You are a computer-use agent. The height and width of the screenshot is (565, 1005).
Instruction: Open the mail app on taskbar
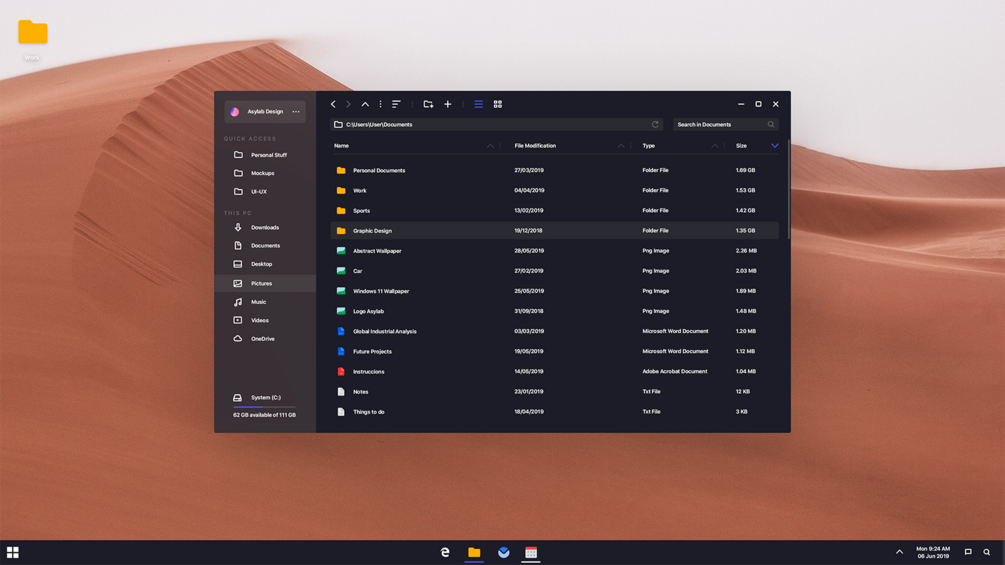coord(504,552)
